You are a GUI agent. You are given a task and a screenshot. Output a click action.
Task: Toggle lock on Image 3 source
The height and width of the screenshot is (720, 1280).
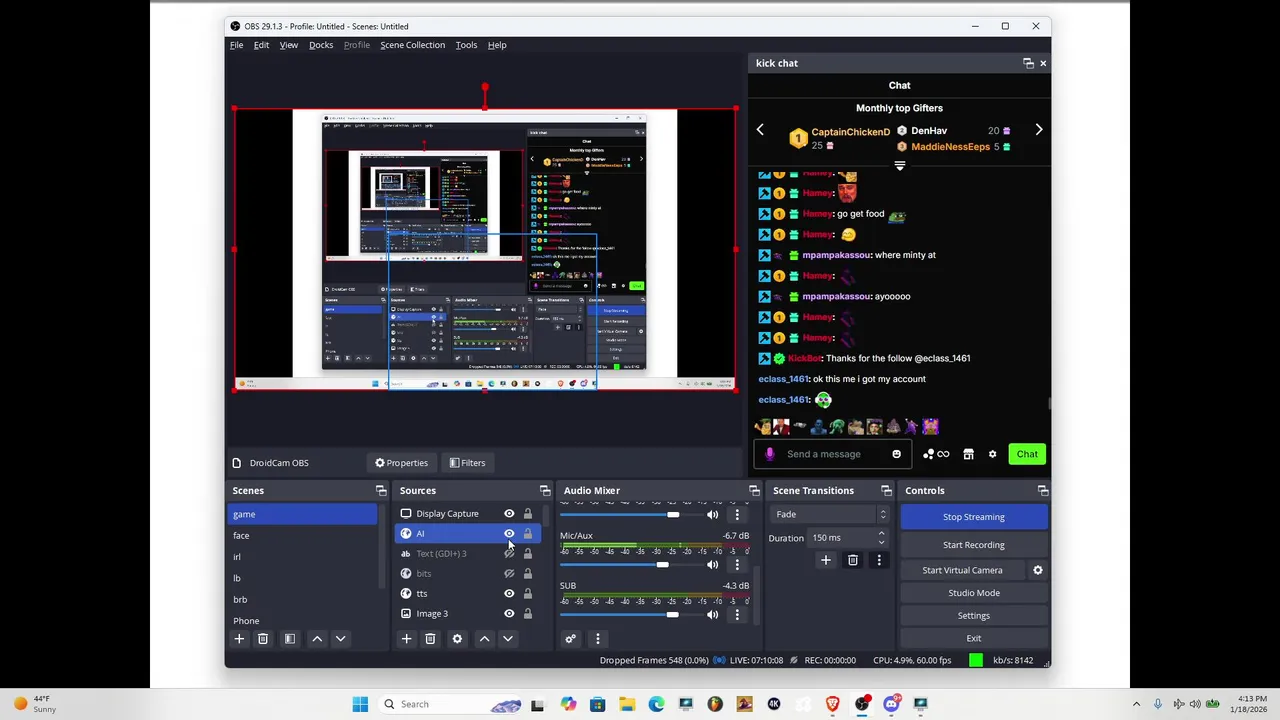click(528, 614)
